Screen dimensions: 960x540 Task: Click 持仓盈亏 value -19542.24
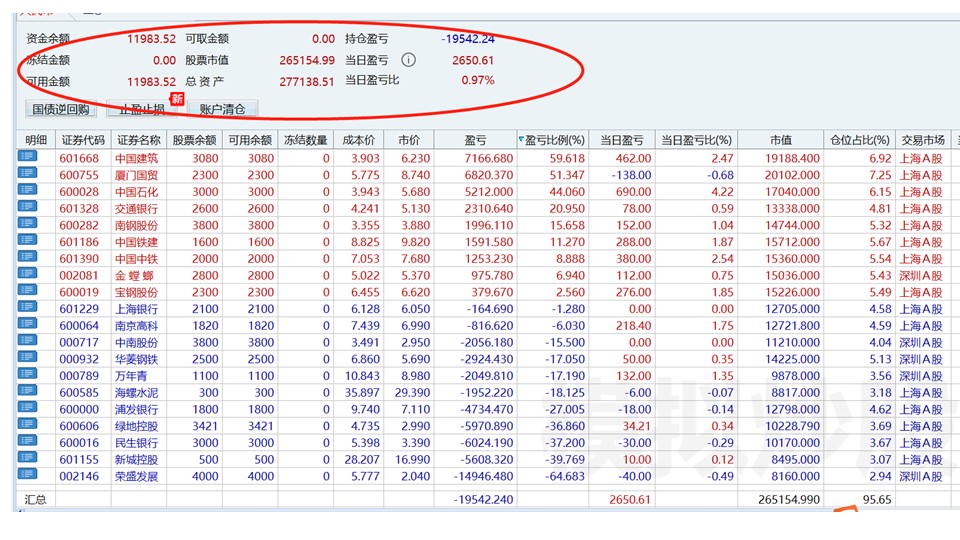point(468,39)
